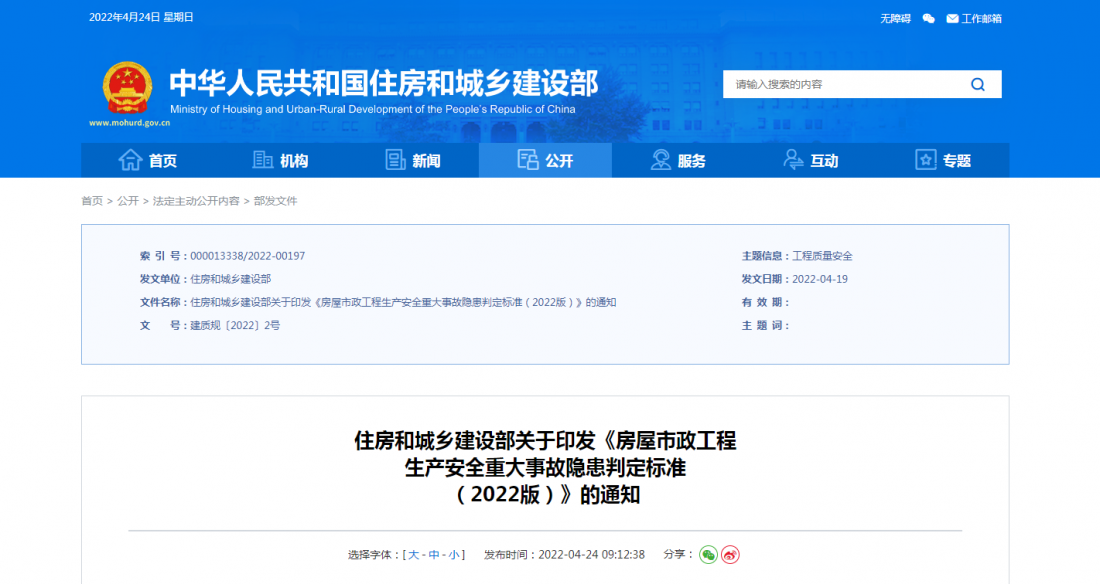Set font size to 中

coord(434,555)
